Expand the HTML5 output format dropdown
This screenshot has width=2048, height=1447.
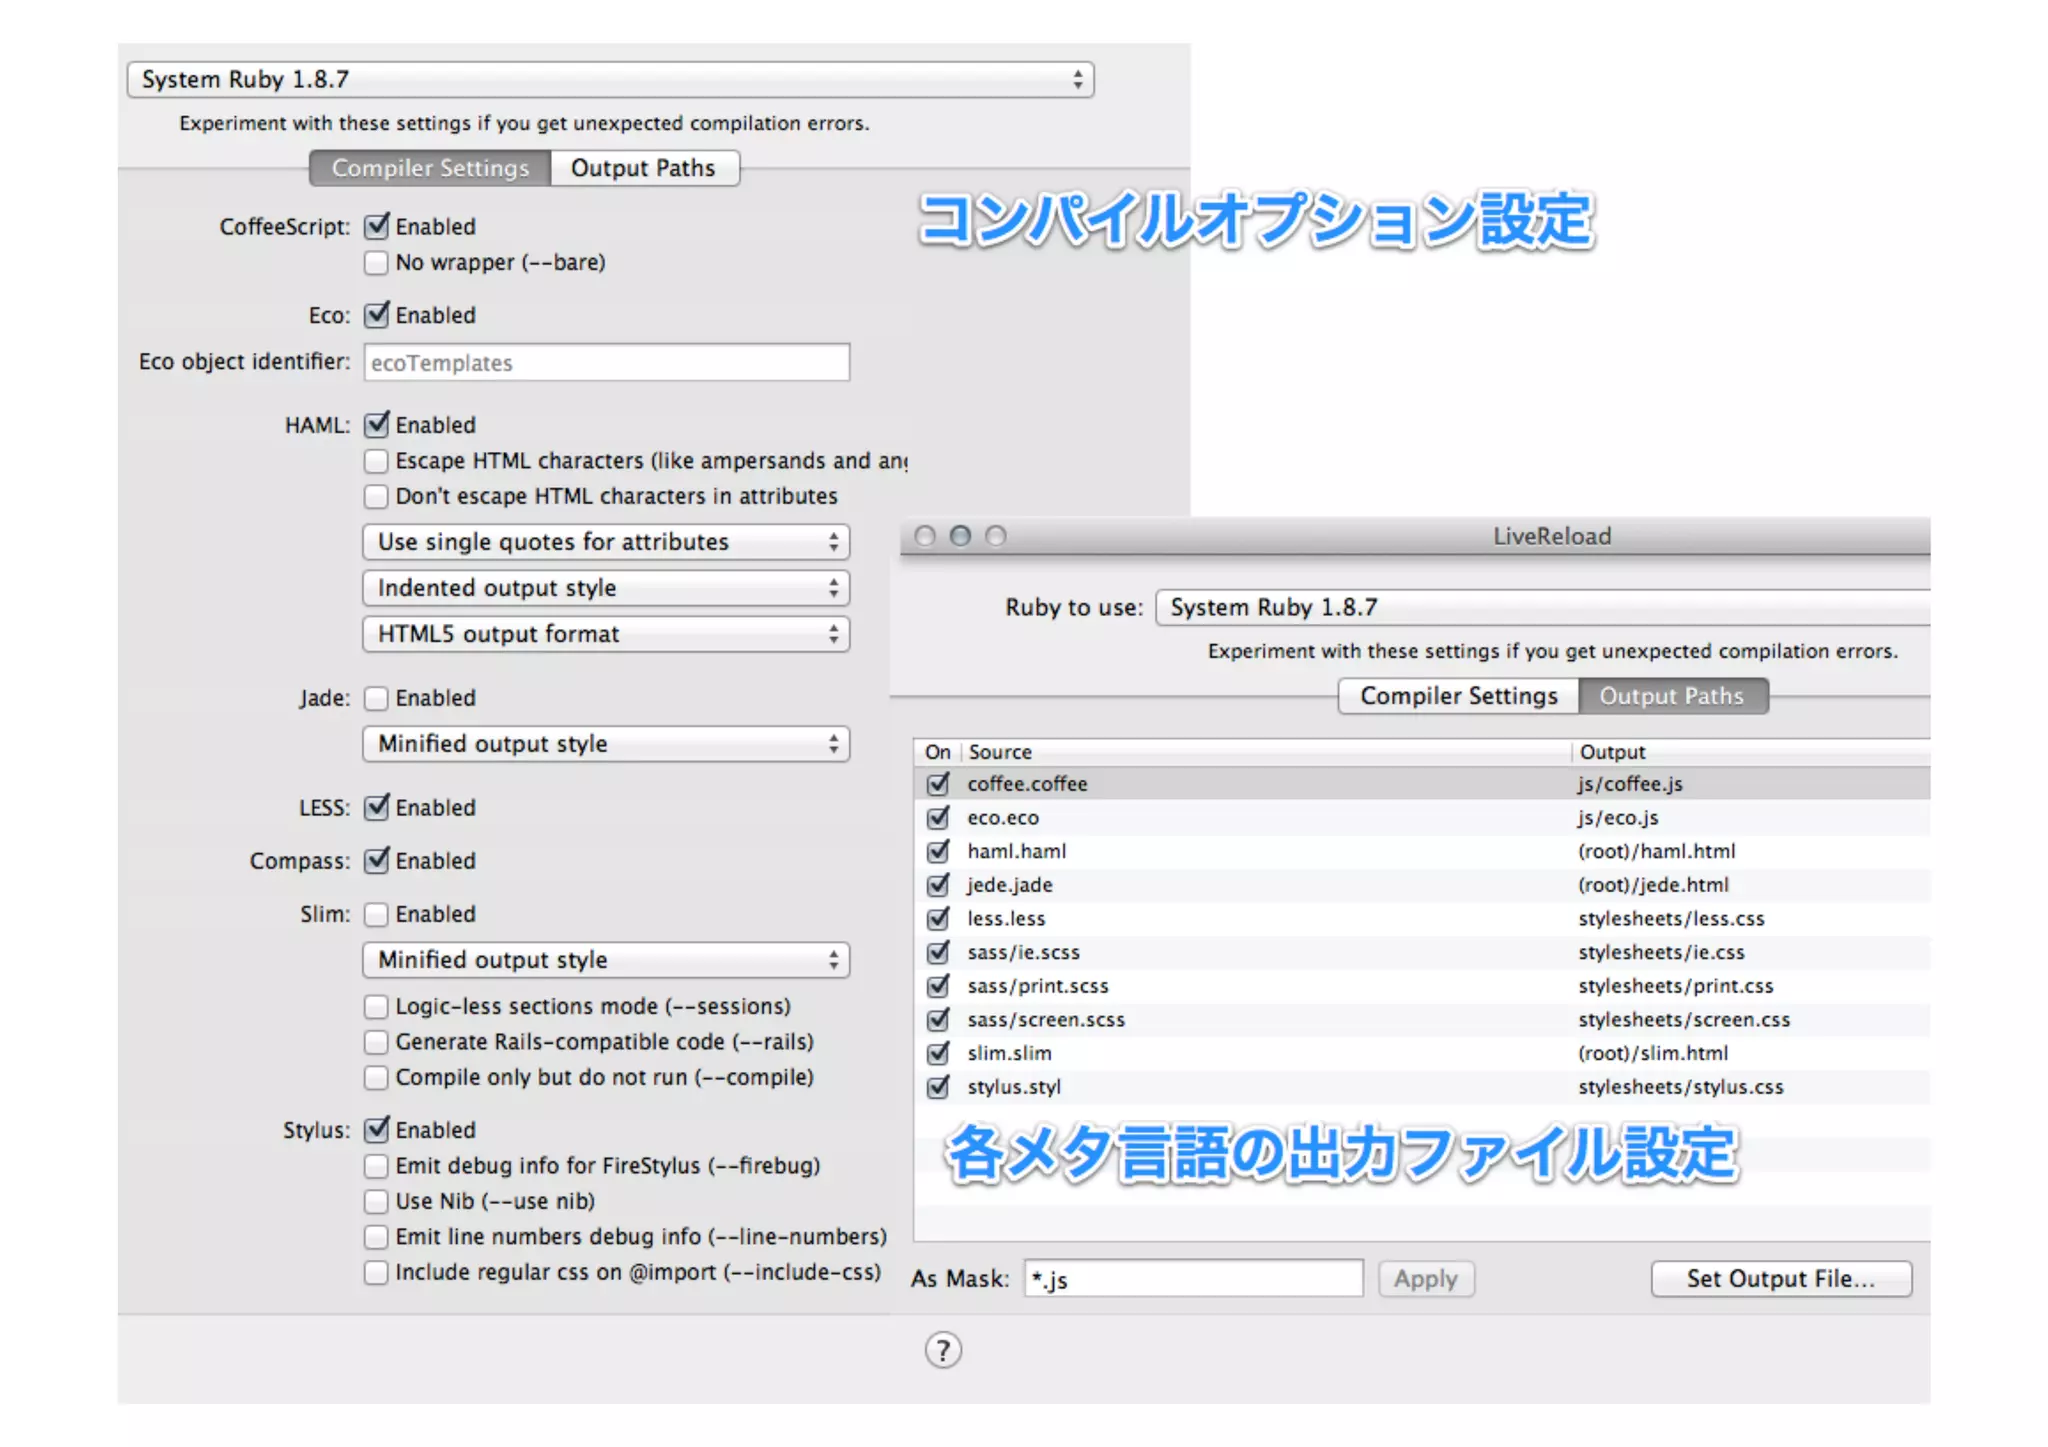click(606, 634)
